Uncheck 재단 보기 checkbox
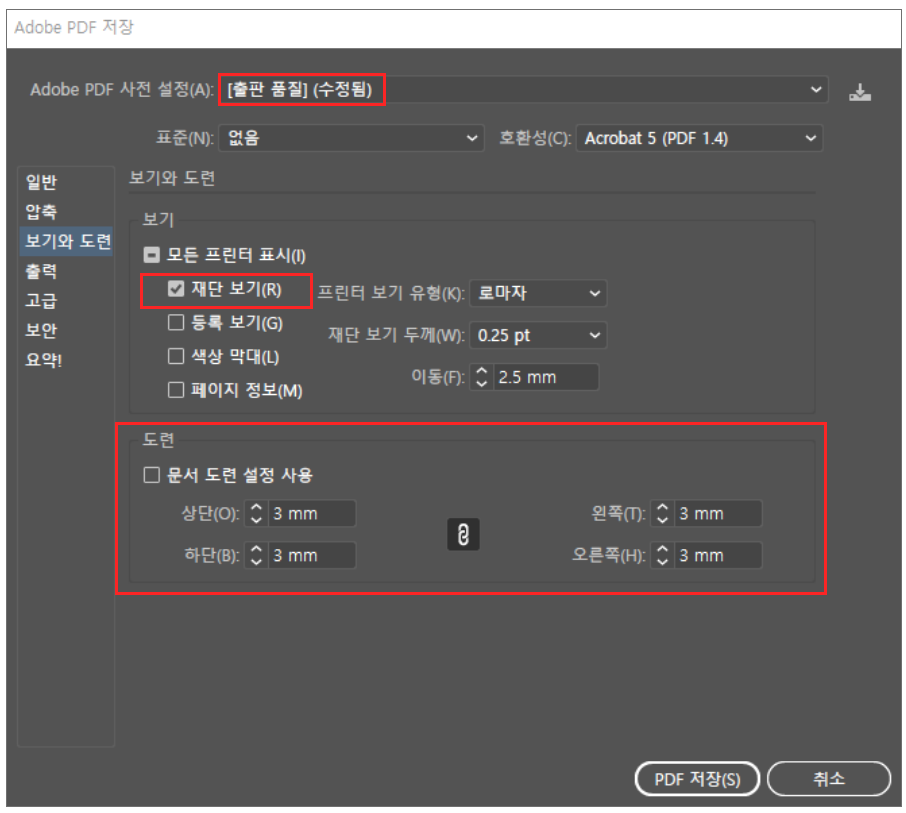The height and width of the screenshot is (813, 906). tap(176, 288)
